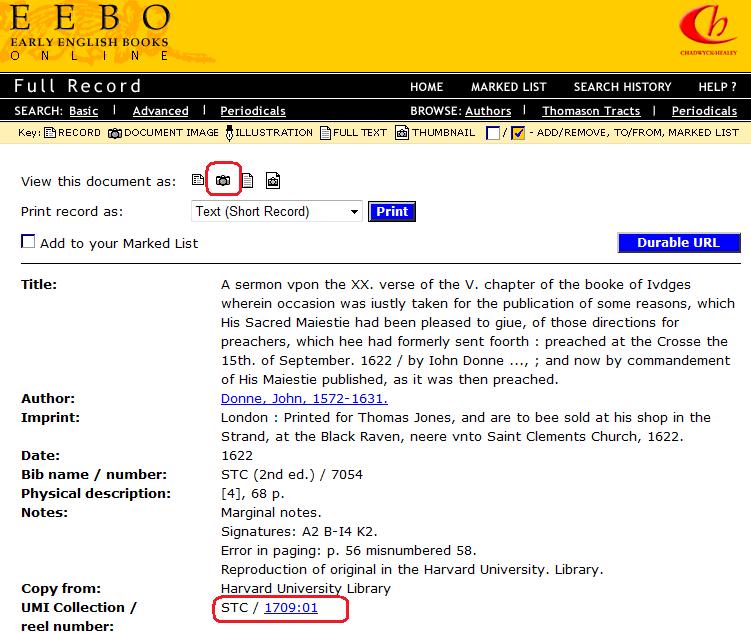Click the EEBO Early English Books Online logo
This screenshot has width=751, height=633.
[x=90, y=33]
